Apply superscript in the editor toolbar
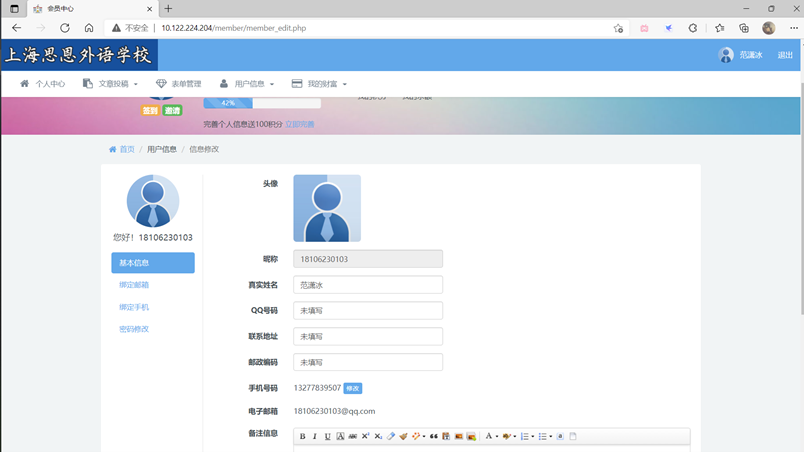 (x=365, y=436)
